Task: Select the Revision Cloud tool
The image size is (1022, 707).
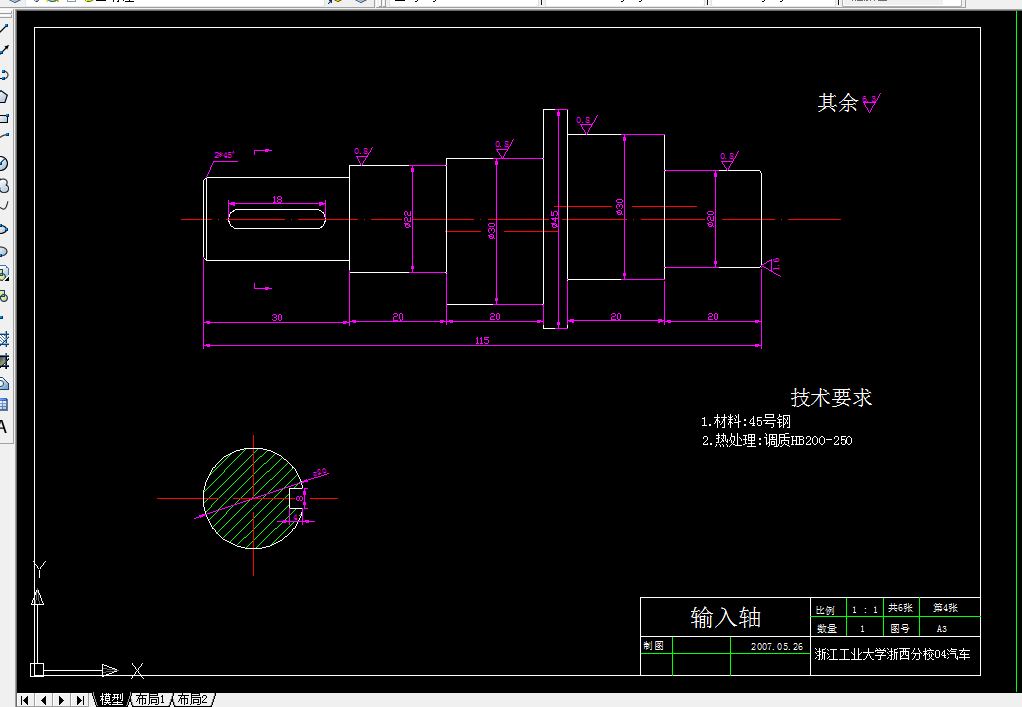Action: pos(4,186)
